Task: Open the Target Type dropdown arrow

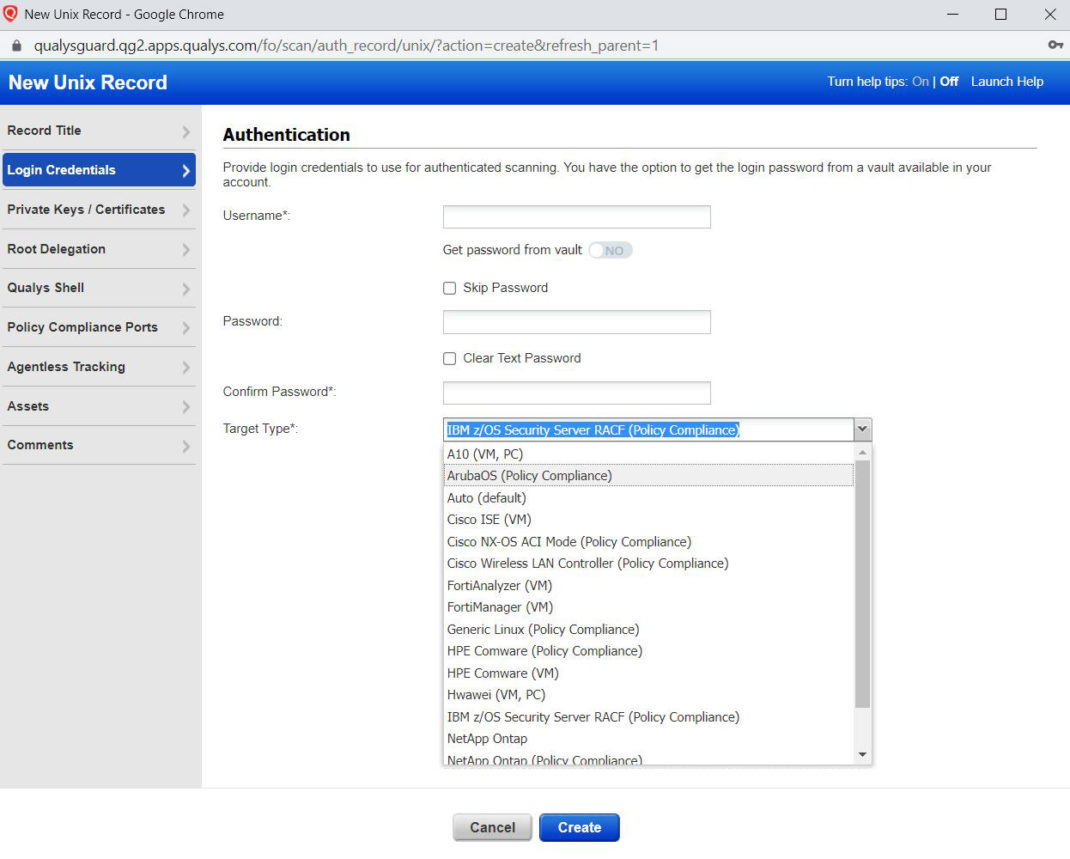Action: 863,429
